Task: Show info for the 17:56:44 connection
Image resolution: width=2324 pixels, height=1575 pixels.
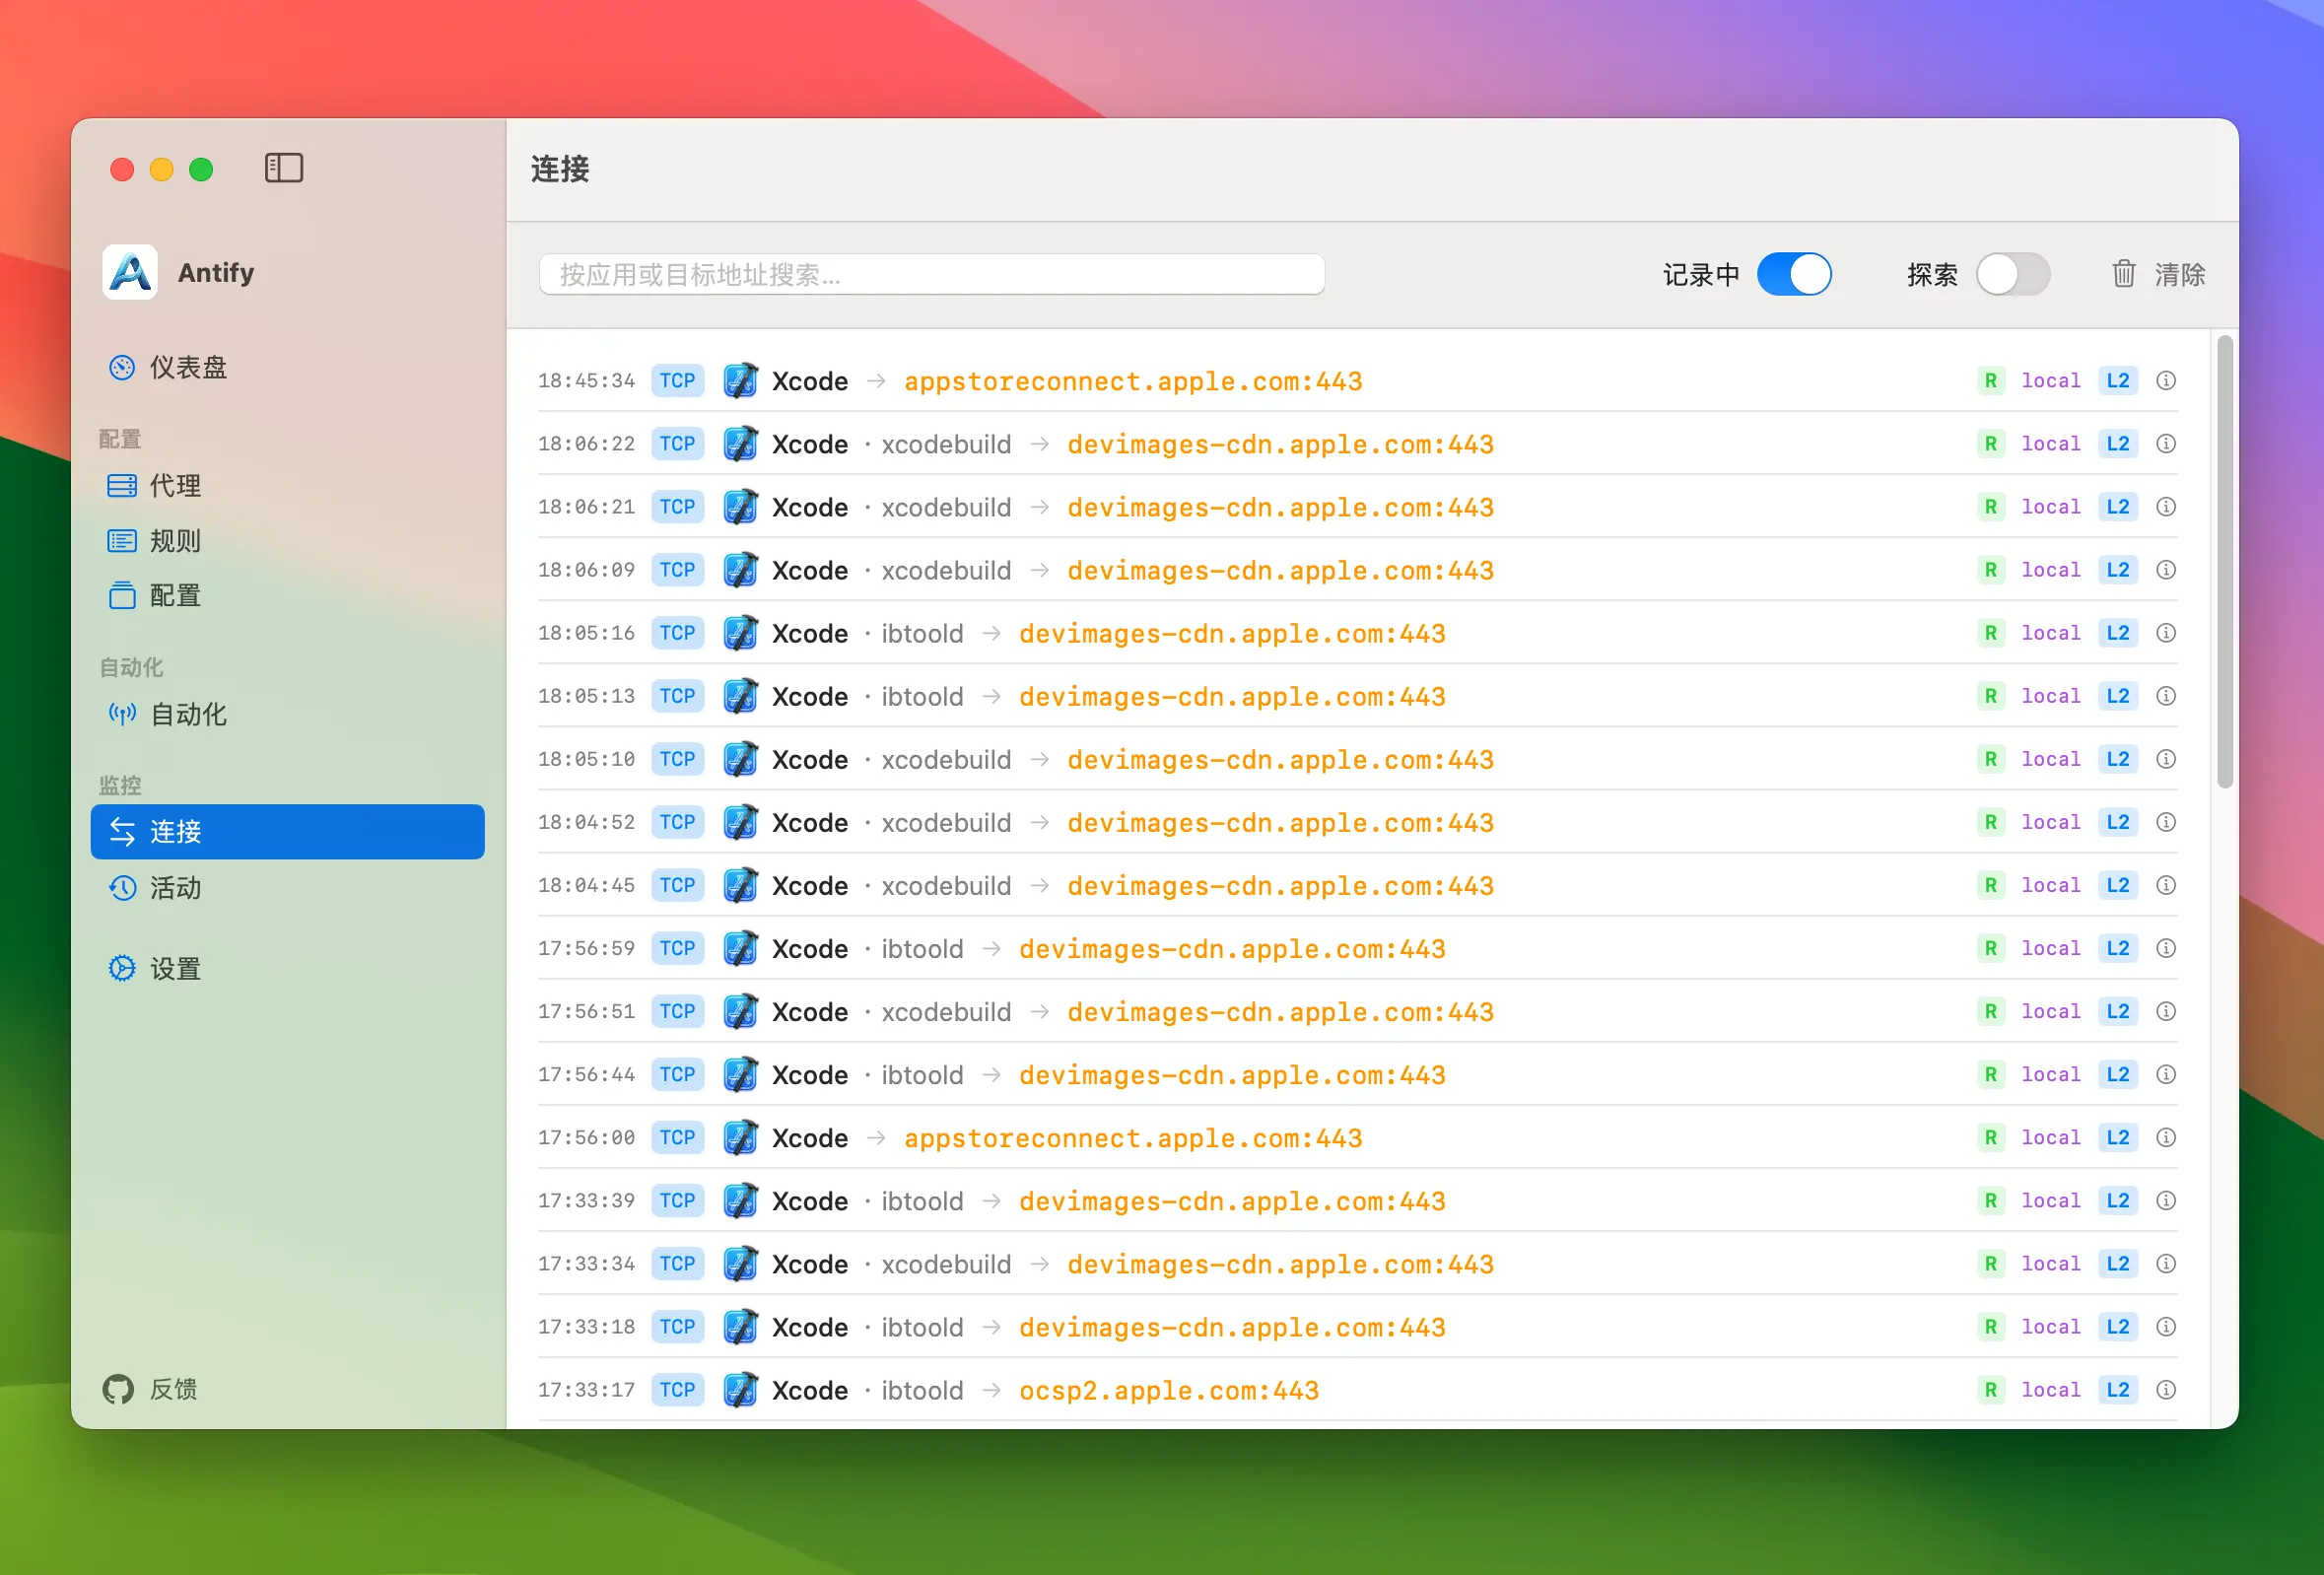Action: click(2166, 1074)
